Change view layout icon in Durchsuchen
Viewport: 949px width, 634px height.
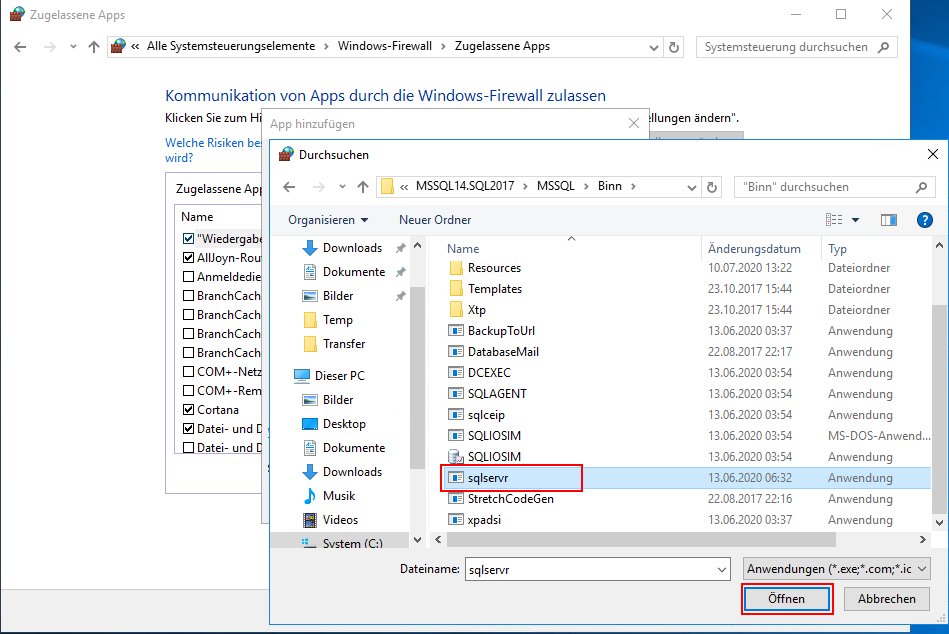pos(834,220)
